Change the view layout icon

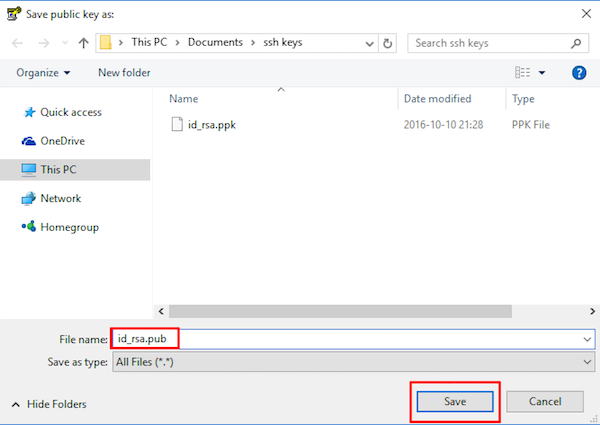pos(522,72)
